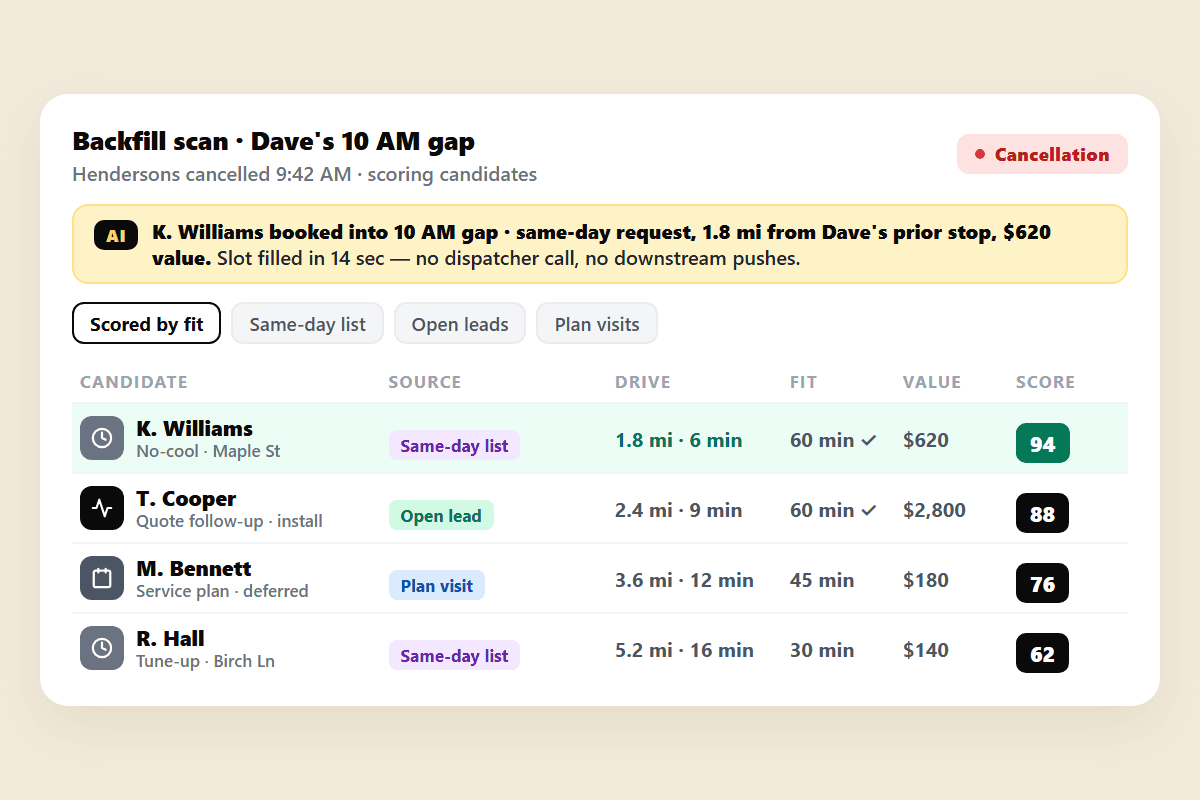Click the checkmark next to T. Cooper's 60 min fit
The width and height of the screenshot is (1200, 800).
[869, 510]
